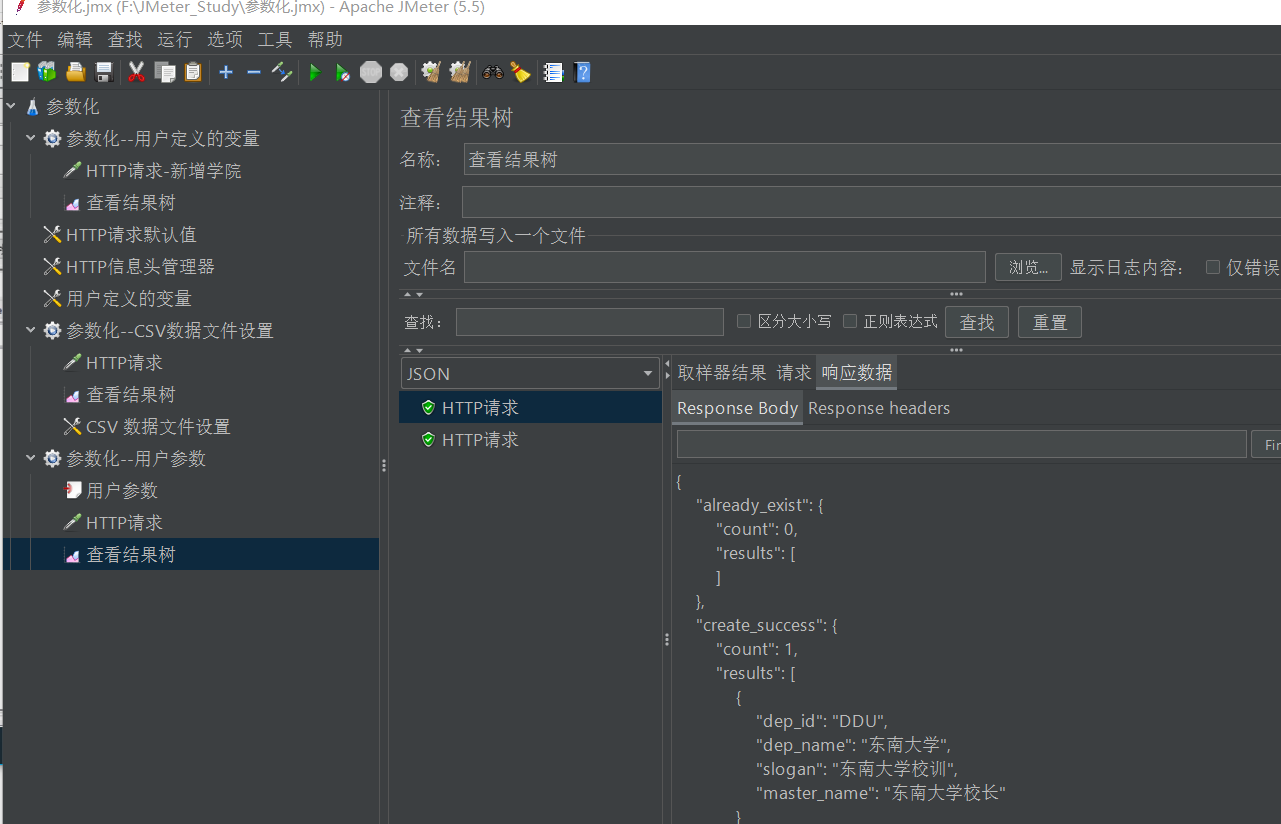This screenshot has height=824, width=1281.
Task: Expand tabs using arrow beside 取样器结果
Action: pyautogui.click(x=669, y=374)
